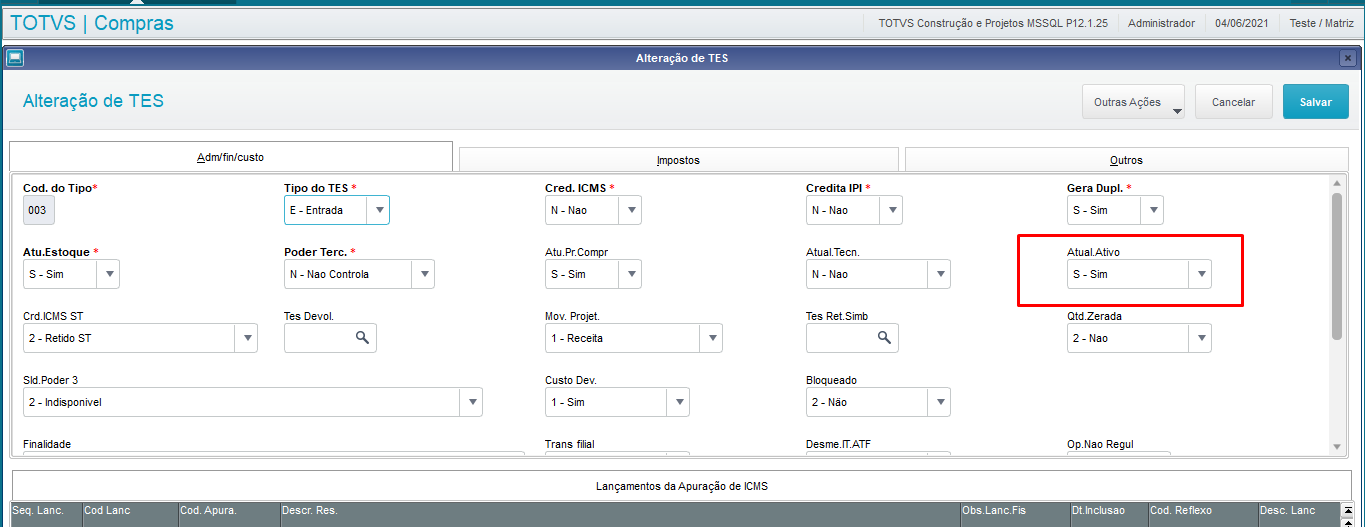Open the Atual.Ativo dropdown

tap(1200, 274)
